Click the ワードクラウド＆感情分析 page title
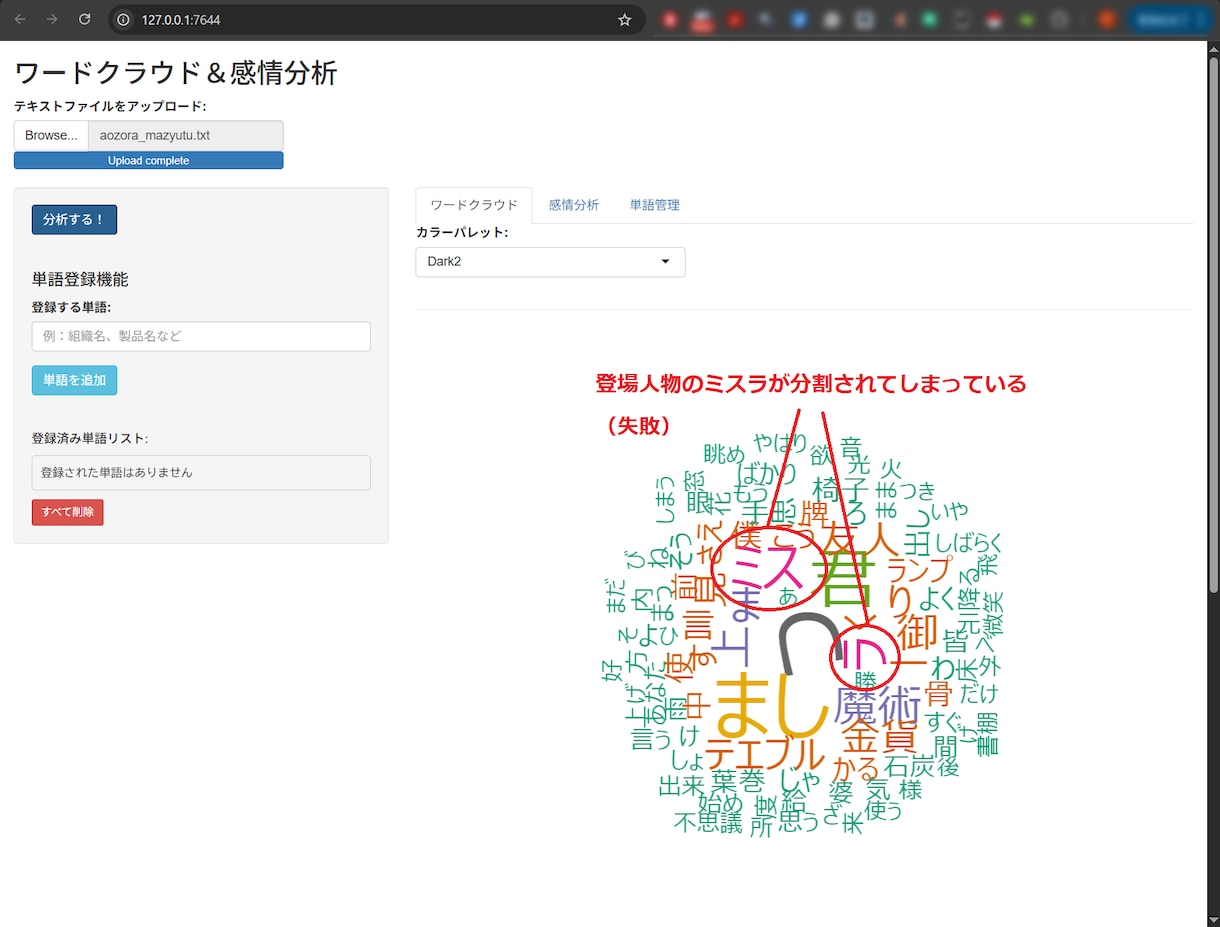Image resolution: width=1220 pixels, height=927 pixels. pos(176,73)
